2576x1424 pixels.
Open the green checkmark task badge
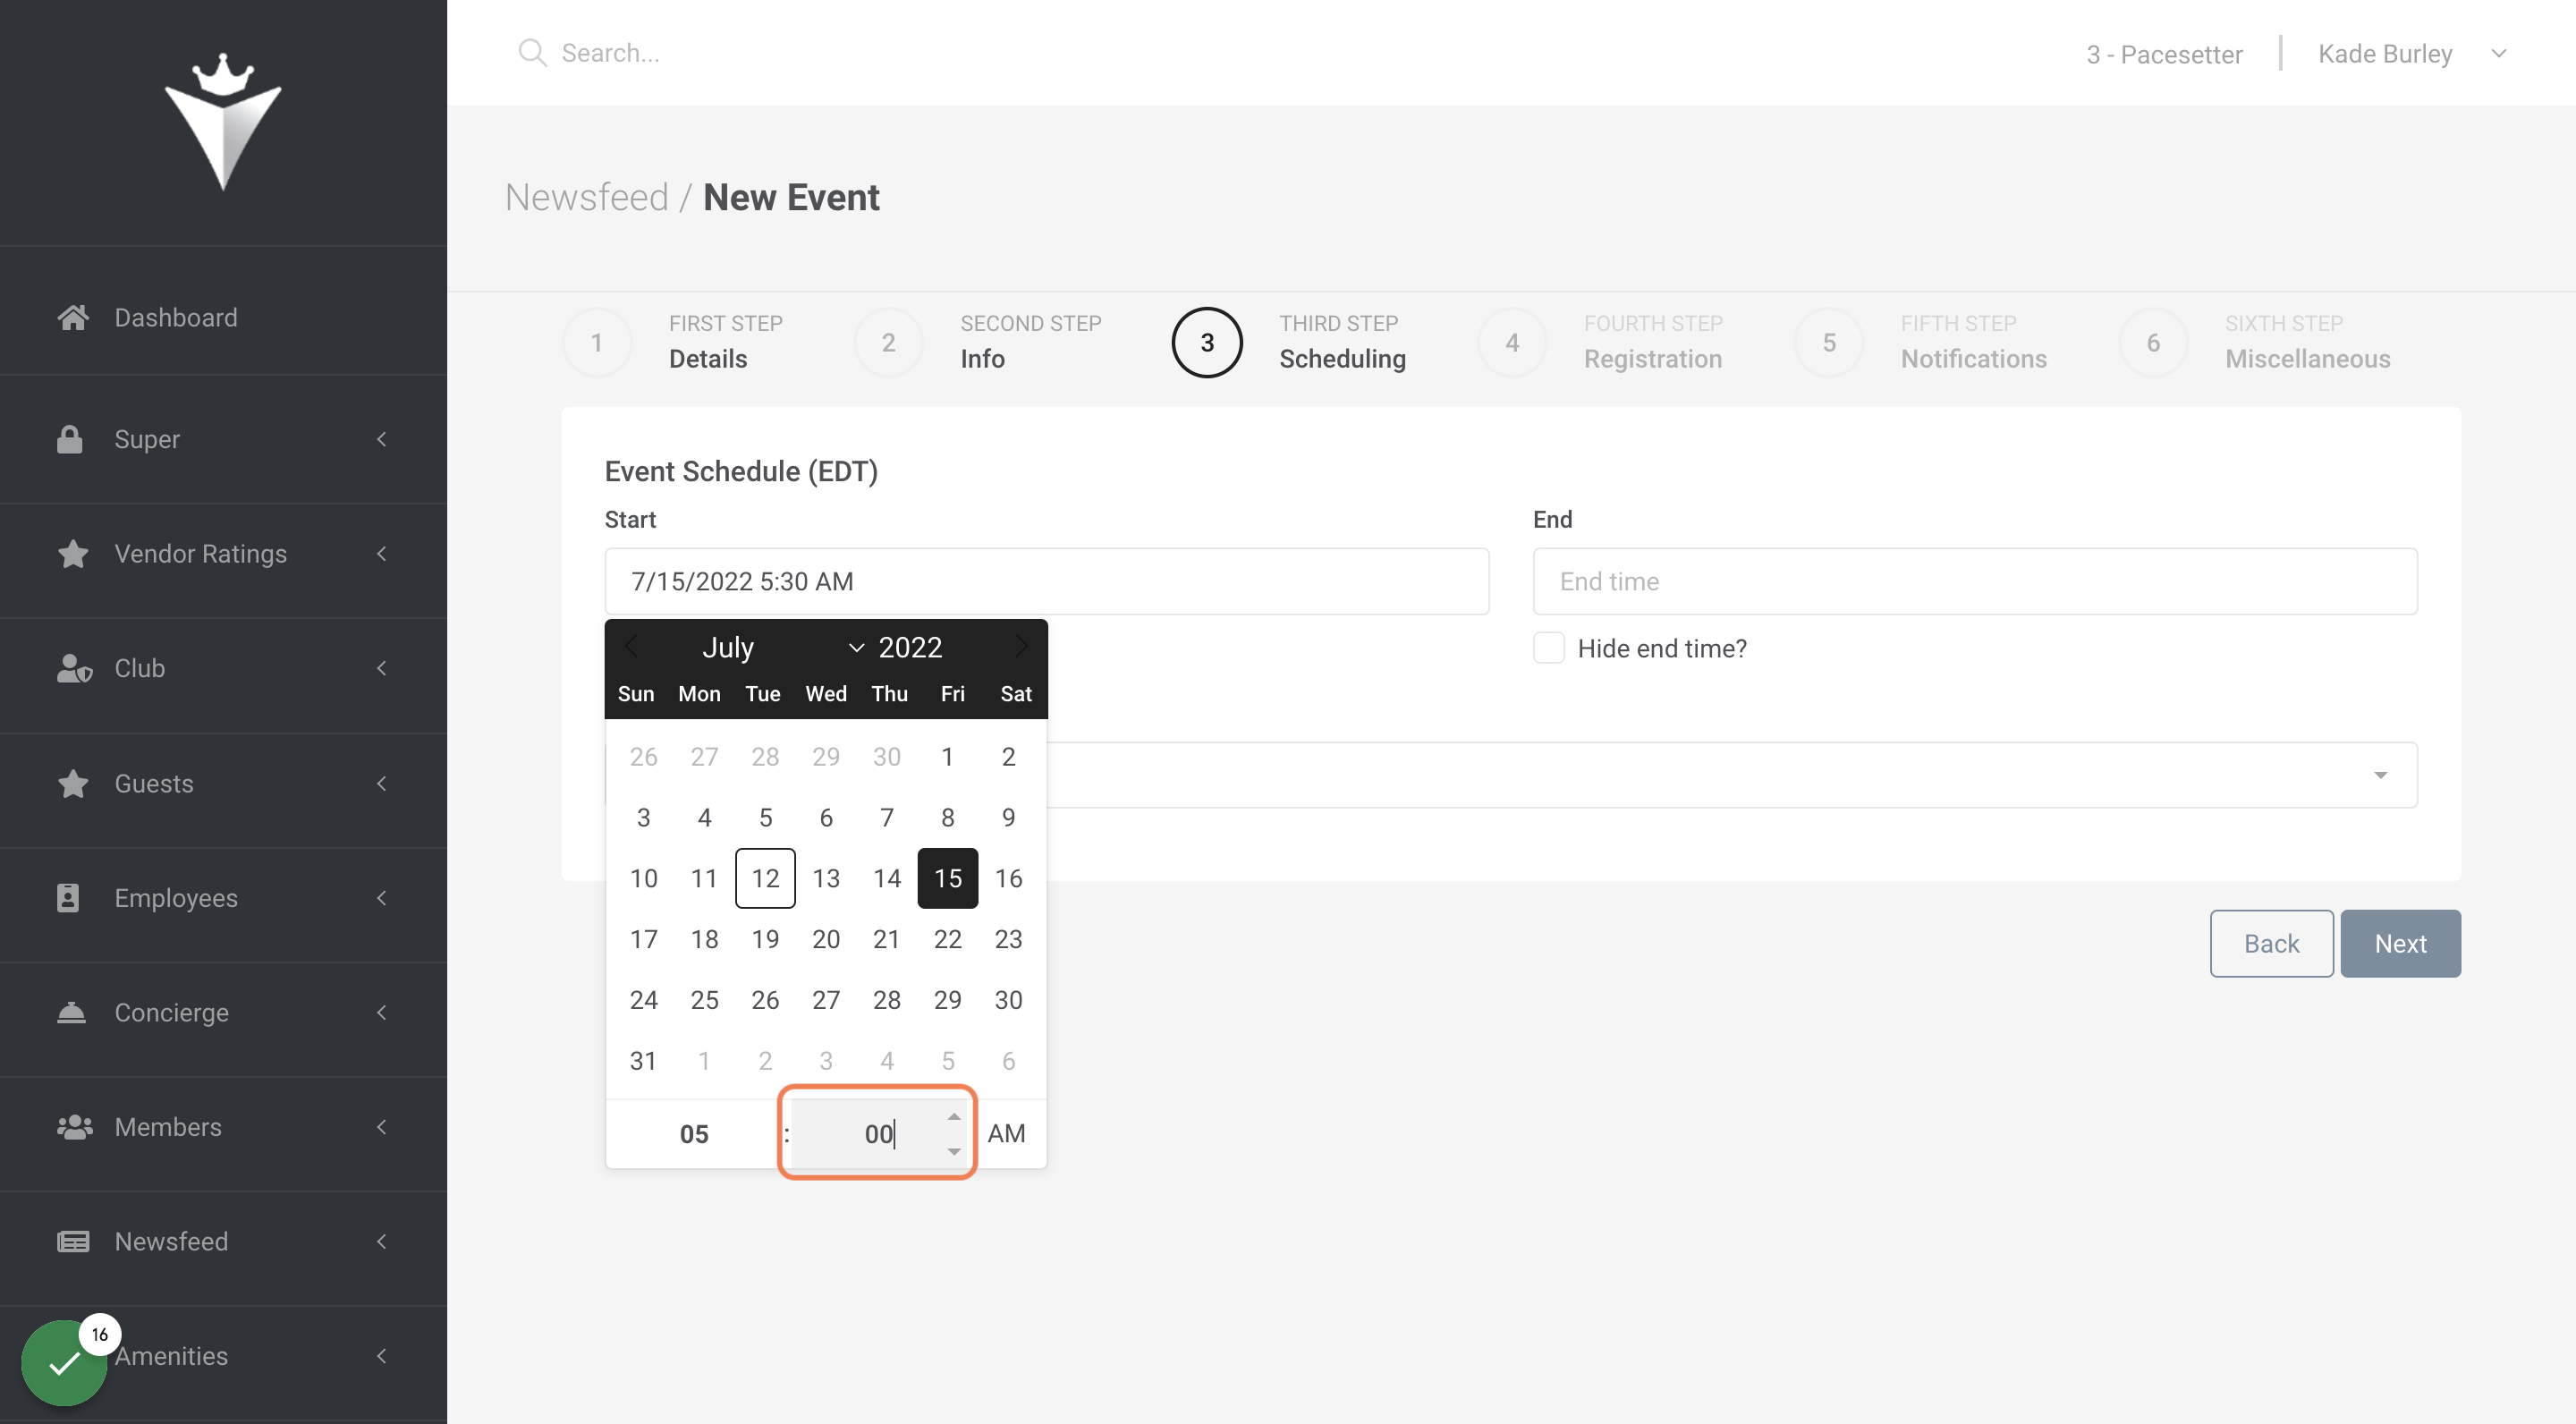point(64,1362)
